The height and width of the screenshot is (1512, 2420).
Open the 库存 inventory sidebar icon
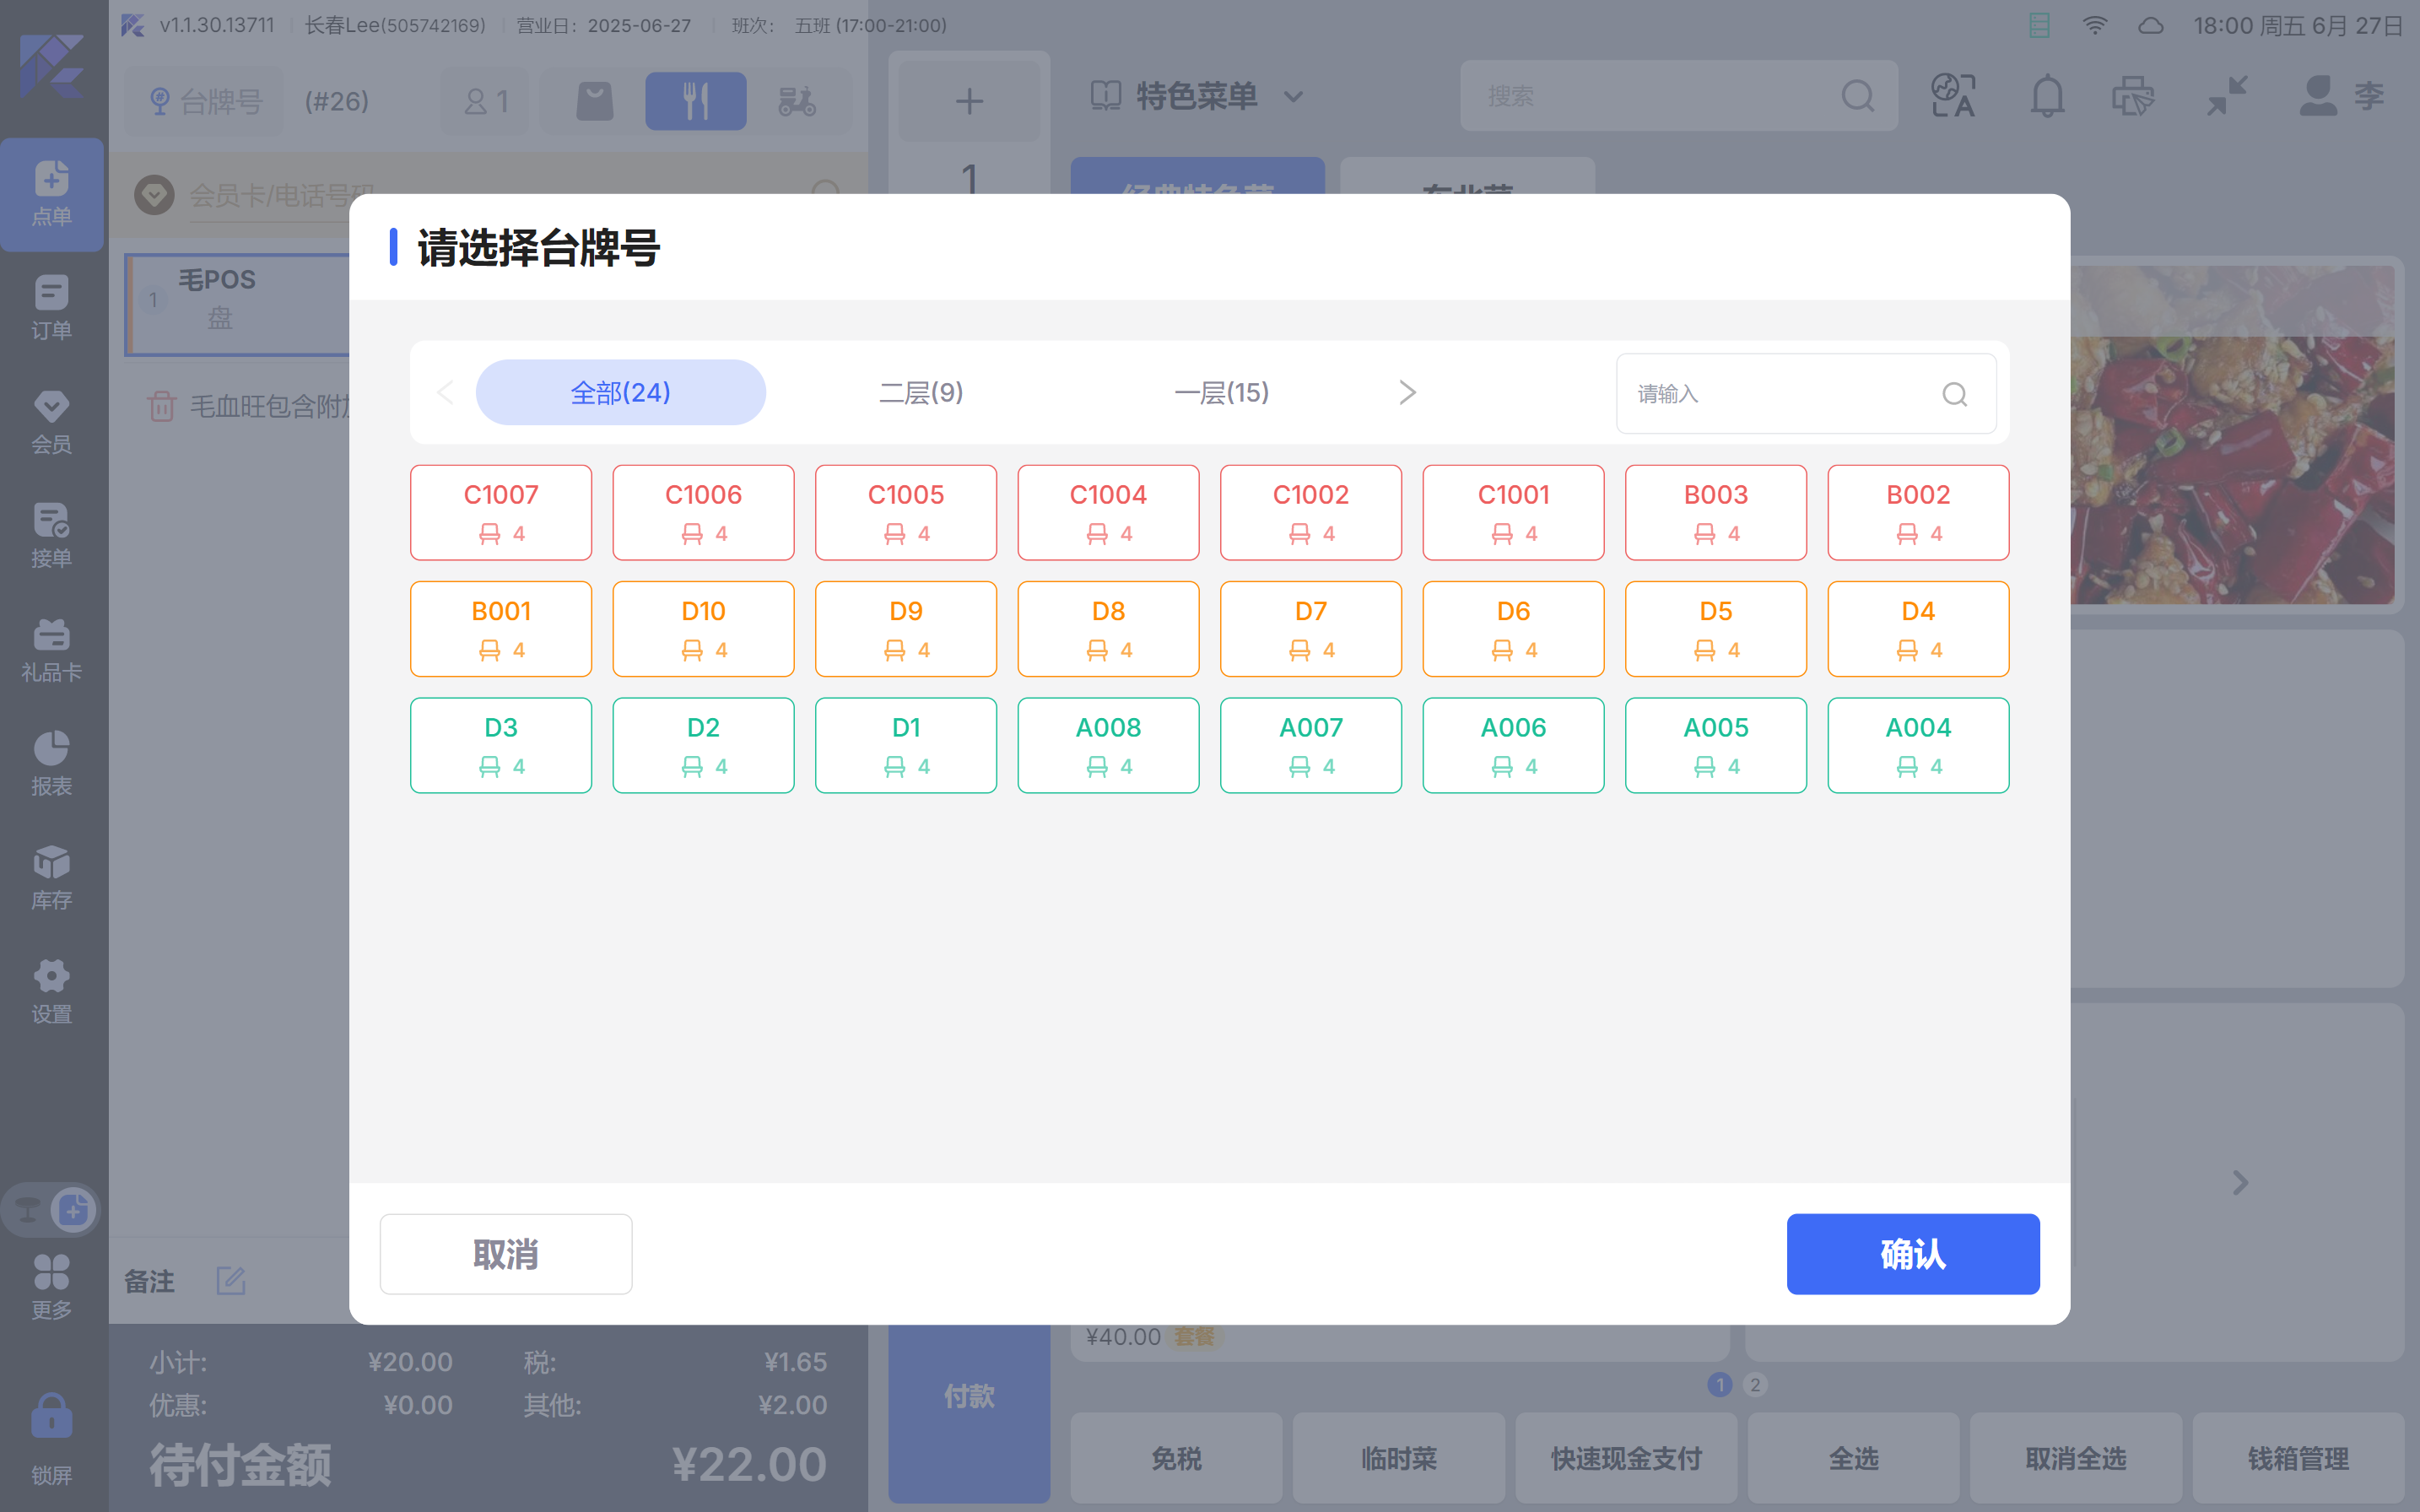pyautogui.click(x=52, y=878)
